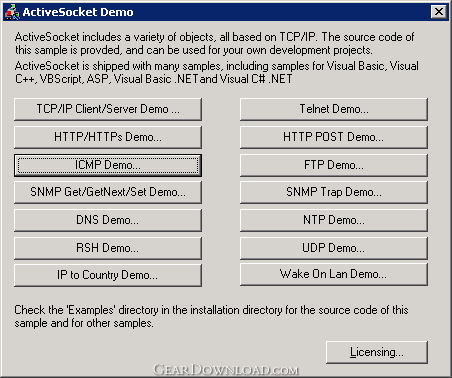Launch the UDP Demo

(x=334, y=248)
